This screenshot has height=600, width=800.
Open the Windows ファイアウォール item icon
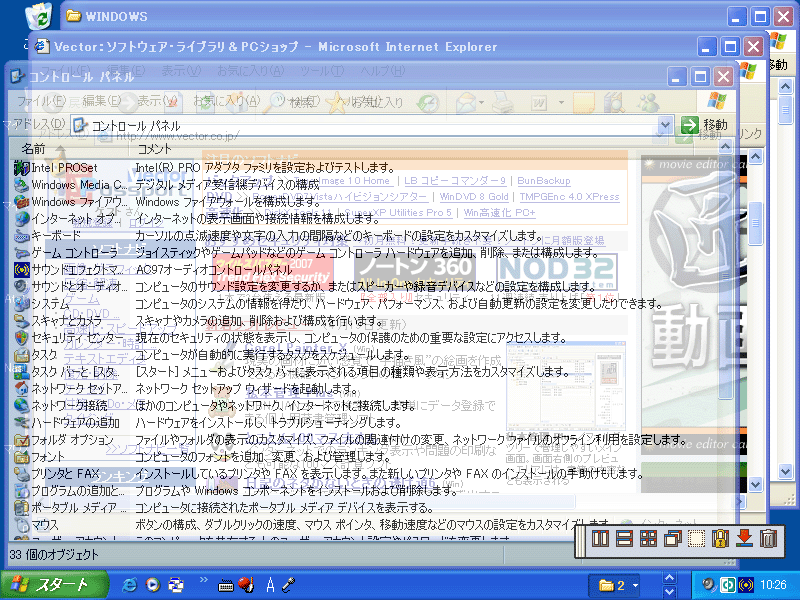click(x=21, y=202)
